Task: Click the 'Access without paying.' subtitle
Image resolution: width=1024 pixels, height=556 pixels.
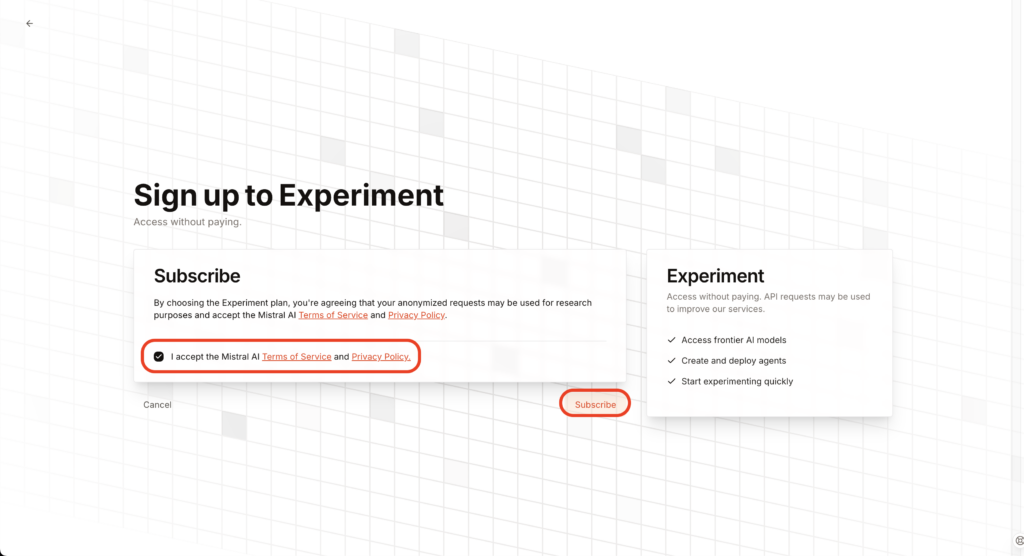Action: coord(187,222)
